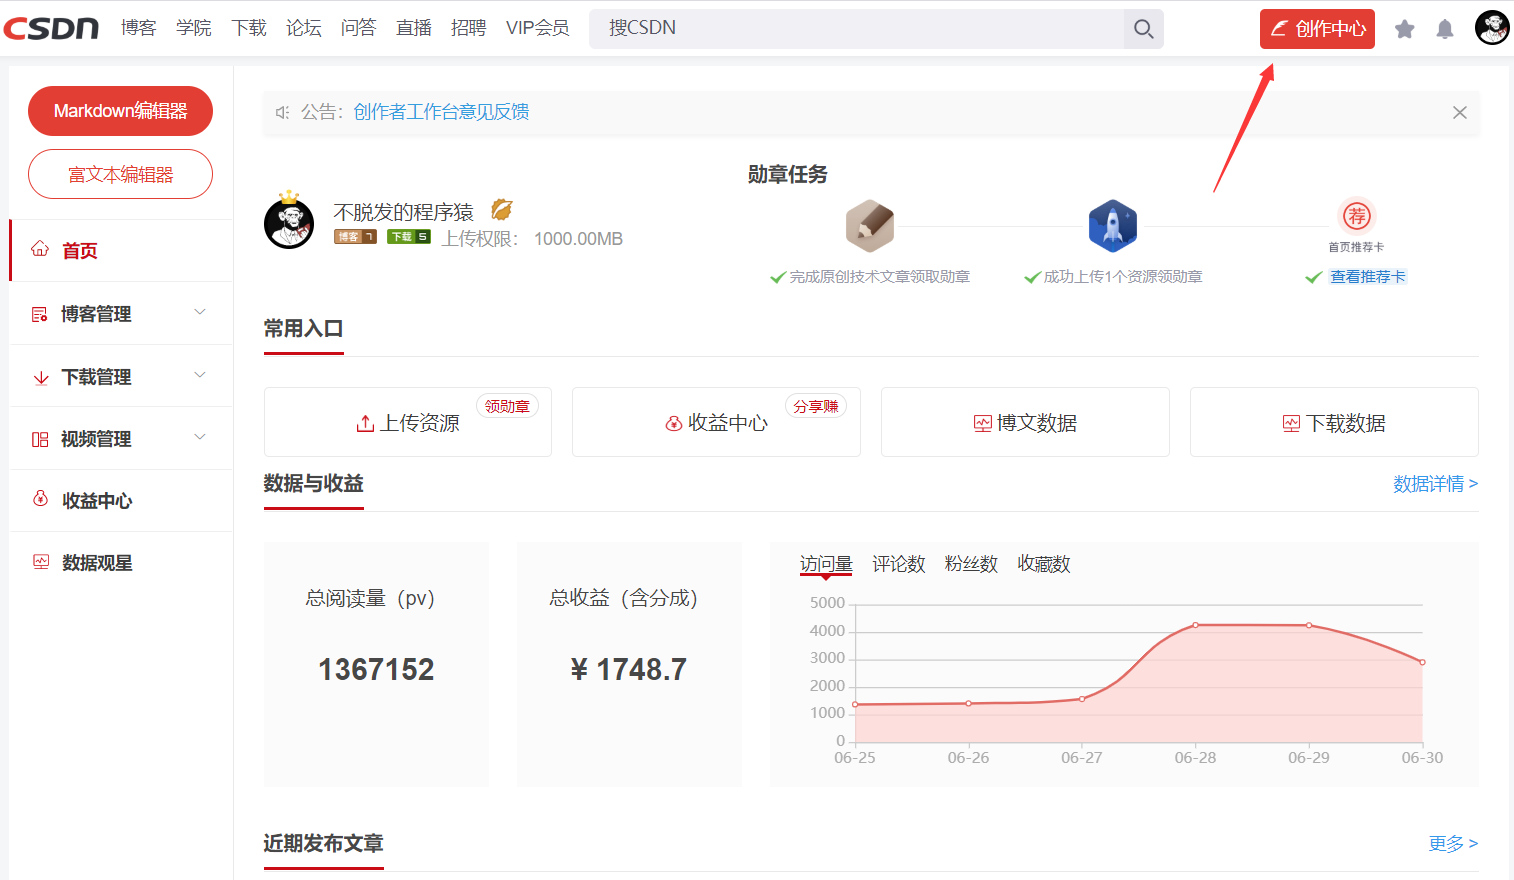Click the 成功上传1个资源领勋章 task text
The image size is (1514, 880).
(x=1123, y=277)
